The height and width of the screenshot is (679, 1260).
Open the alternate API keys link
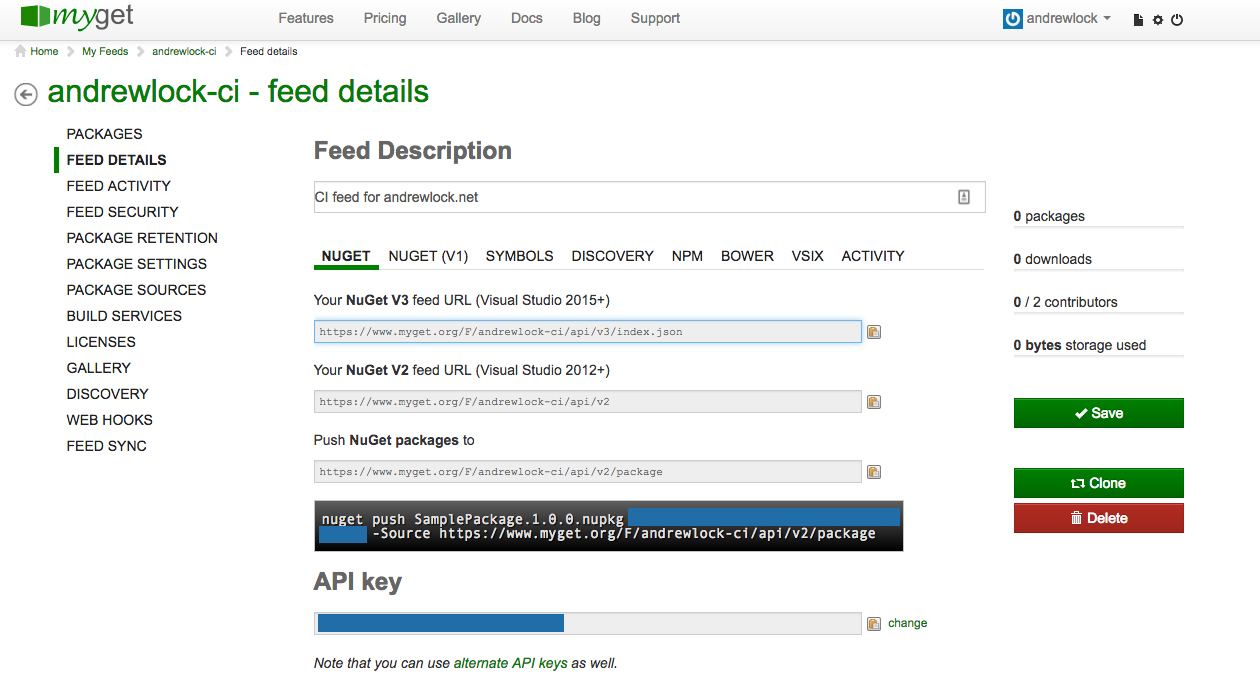click(x=511, y=663)
